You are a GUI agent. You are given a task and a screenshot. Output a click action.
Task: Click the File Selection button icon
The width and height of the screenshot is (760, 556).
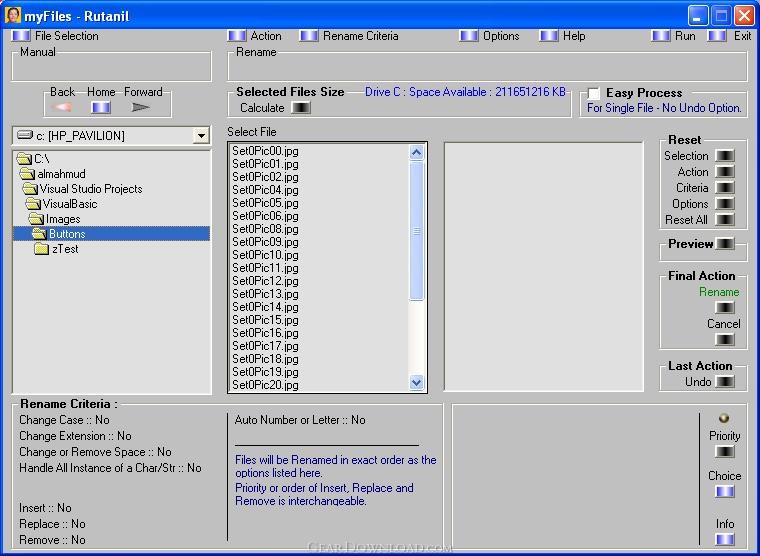[x=21, y=36]
